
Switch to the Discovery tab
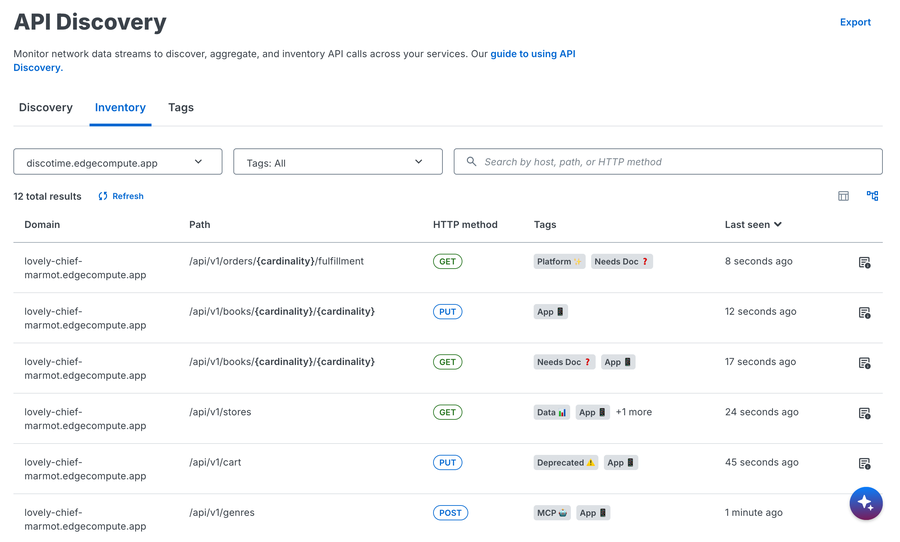[46, 108]
